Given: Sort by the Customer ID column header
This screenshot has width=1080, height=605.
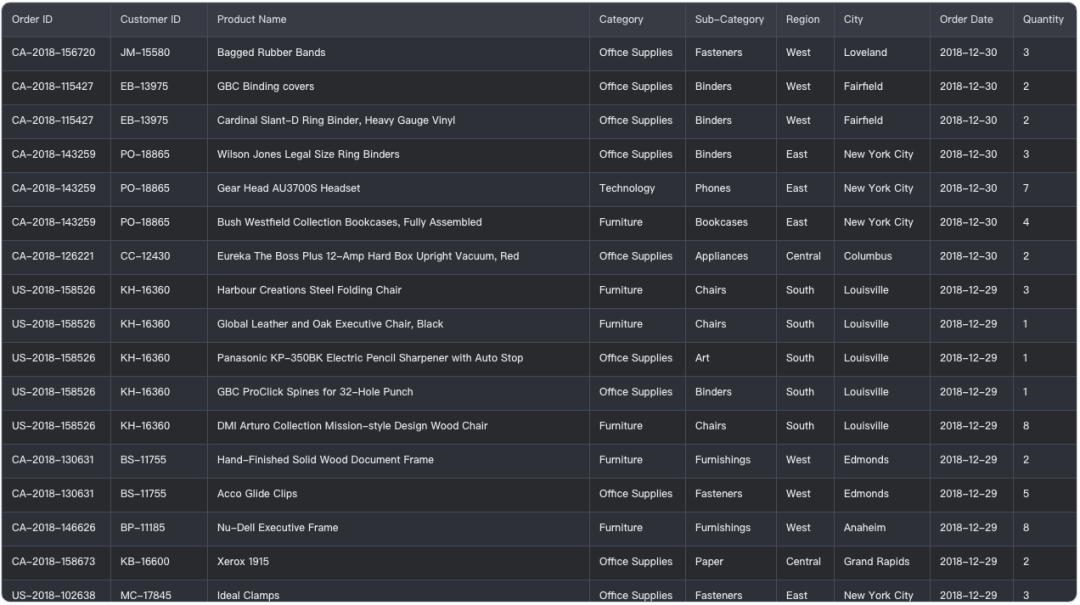Looking at the screenshot, I should click(150, 19).
